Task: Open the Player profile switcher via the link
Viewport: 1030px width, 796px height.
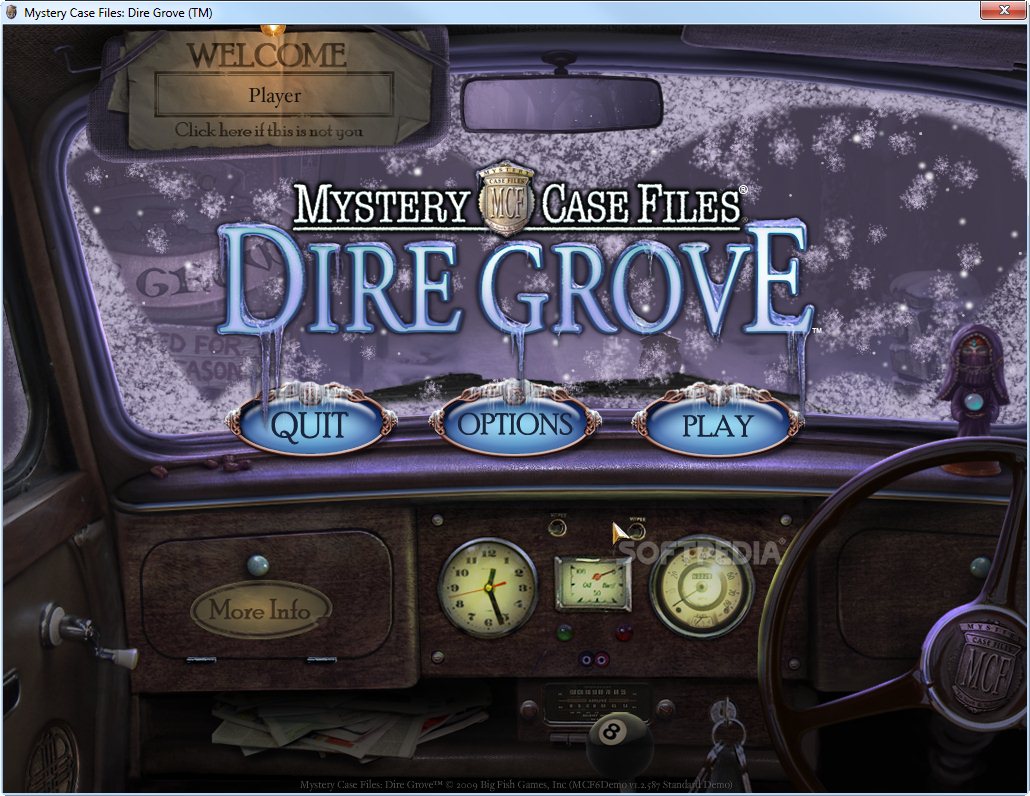Action: pos(273,128)
